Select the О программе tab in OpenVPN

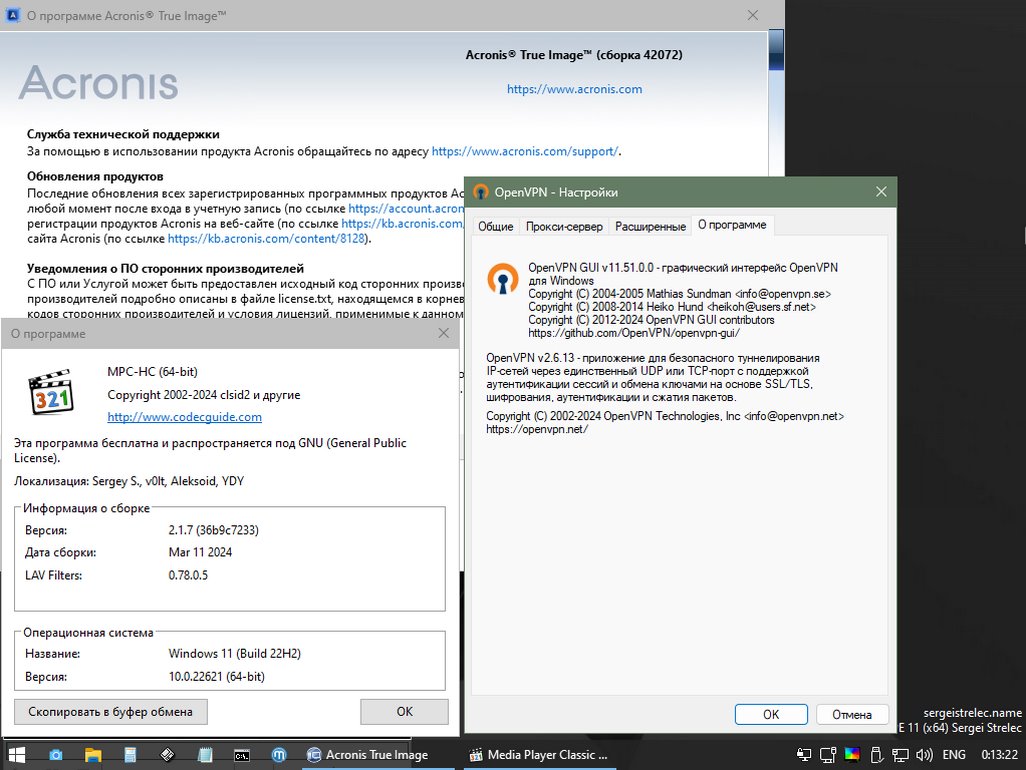click(732, 225)
